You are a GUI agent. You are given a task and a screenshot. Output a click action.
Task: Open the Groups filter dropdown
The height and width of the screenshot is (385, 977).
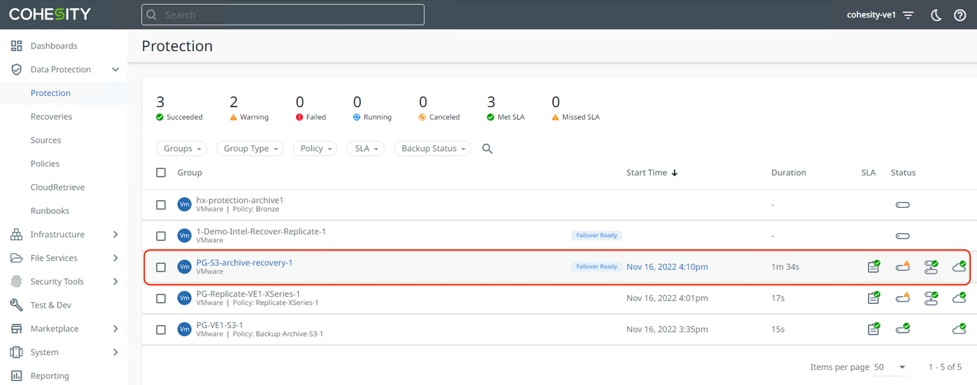pyautogui.click(x=181, y=148)
